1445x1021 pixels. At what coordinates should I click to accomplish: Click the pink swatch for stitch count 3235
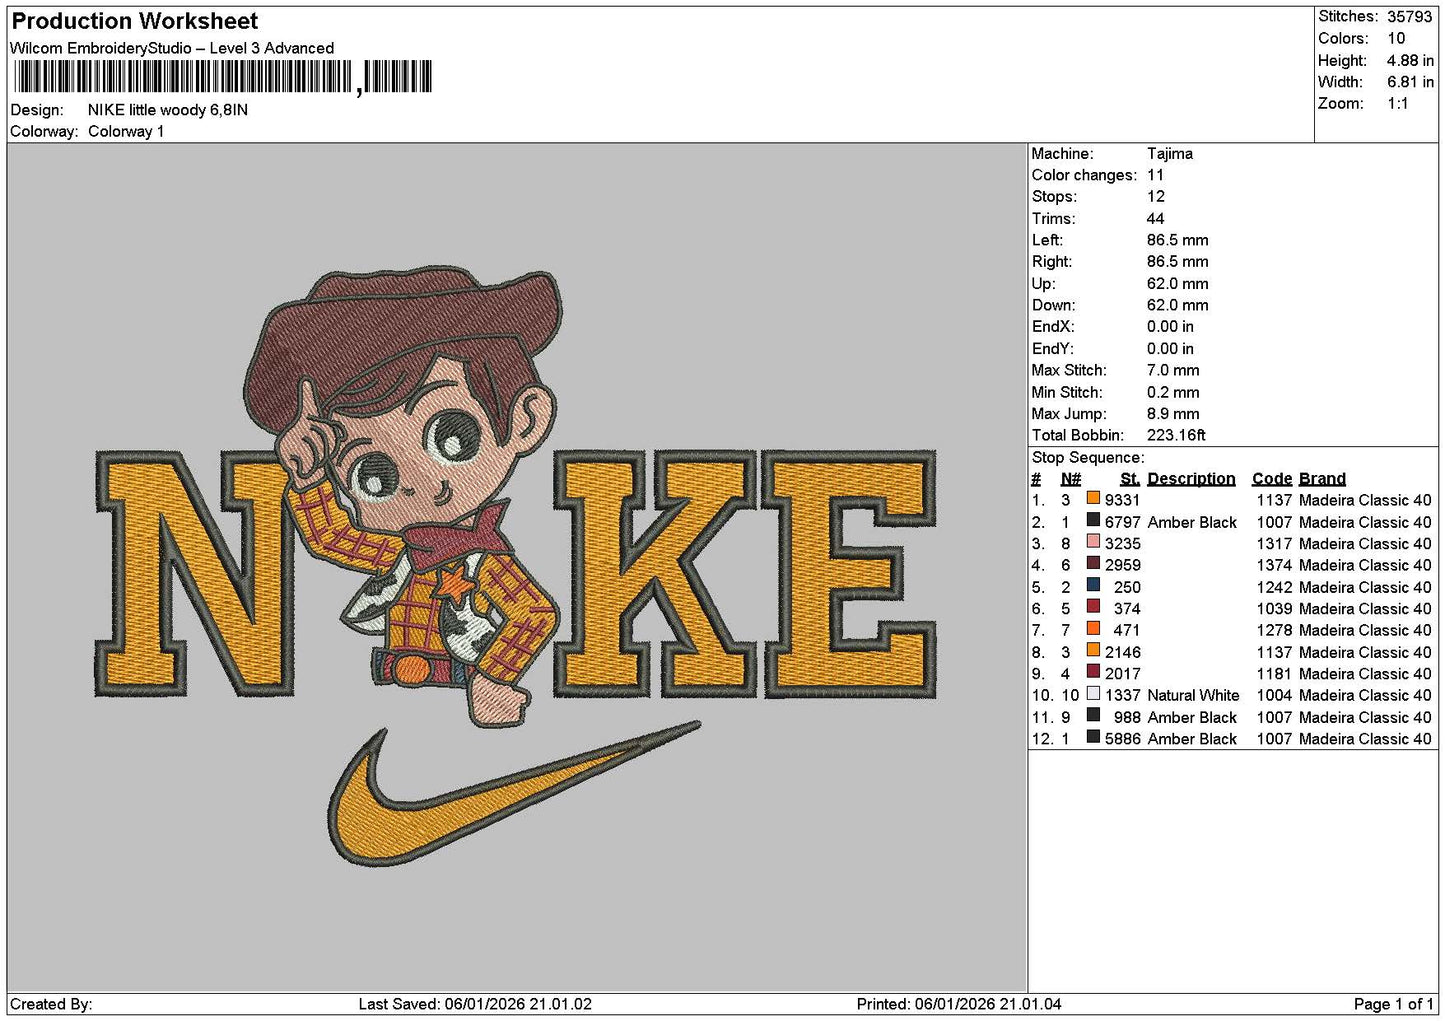tap(1093, 543)
